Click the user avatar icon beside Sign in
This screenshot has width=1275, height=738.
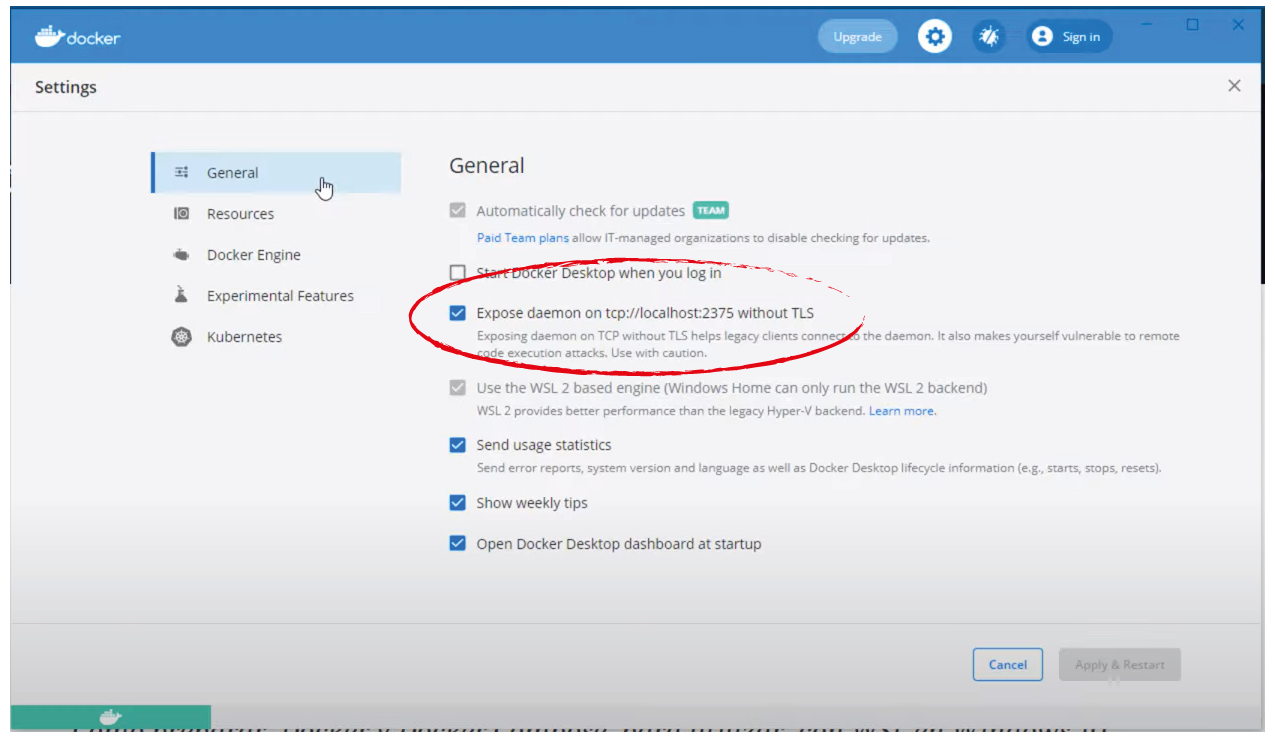pyautogui.click(x=1042, y=37)
